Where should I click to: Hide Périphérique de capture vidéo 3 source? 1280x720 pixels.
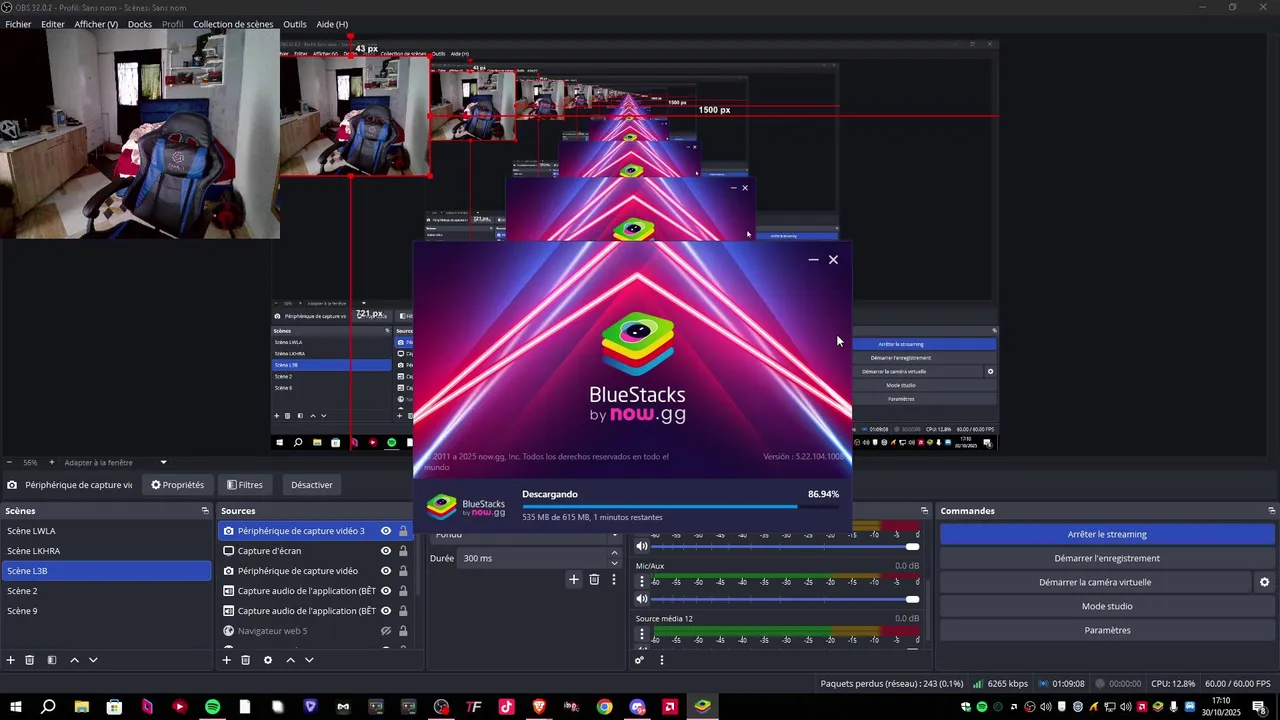click(x=386, y=531)
